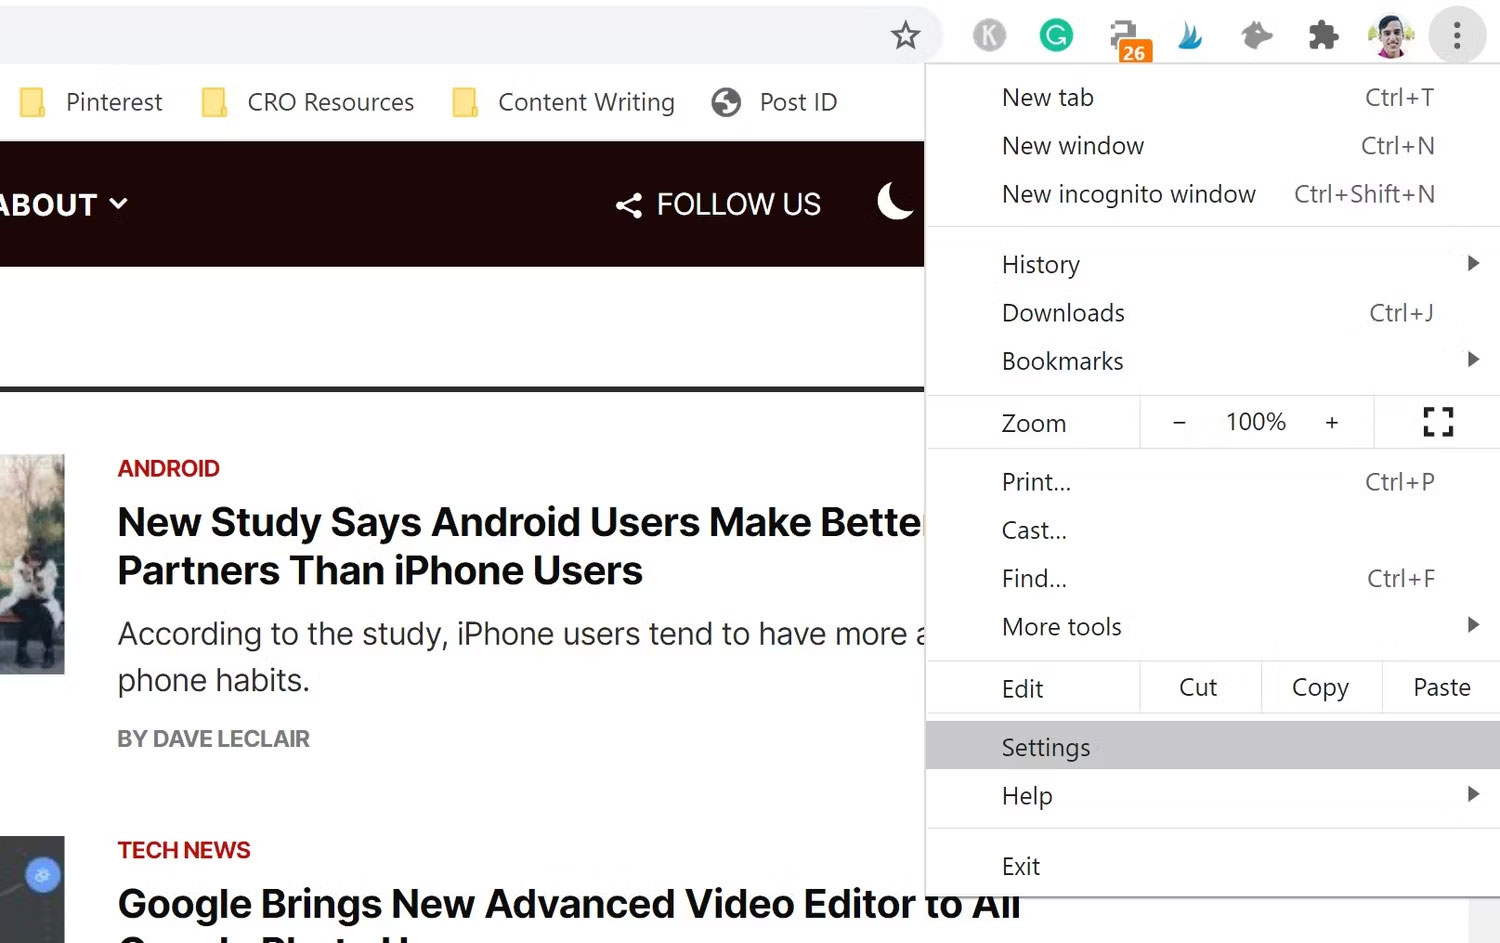Click the article summary mentioning iPhone users
This screenshot has height=943, width=1500.
pyautogui.click(x=521, y=657)
